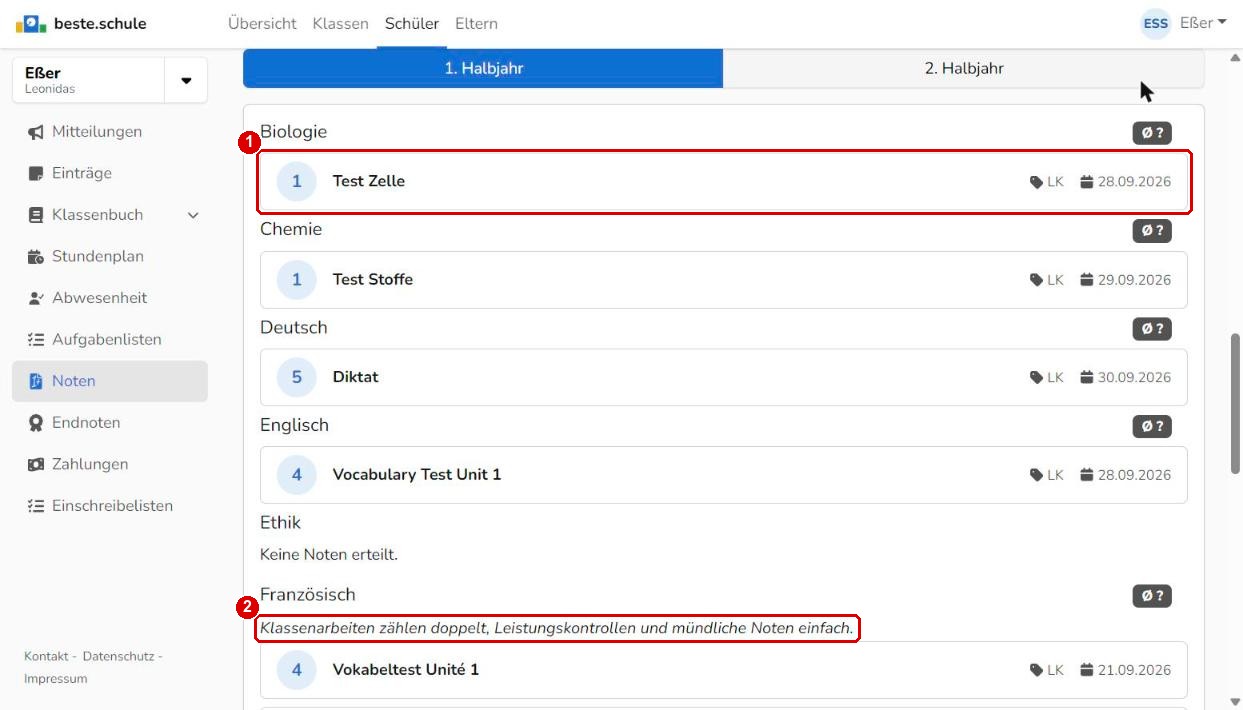Open the student selector dropdown for Eßer Leonidas
1243x710 pixels.
(x=186, y=80)
